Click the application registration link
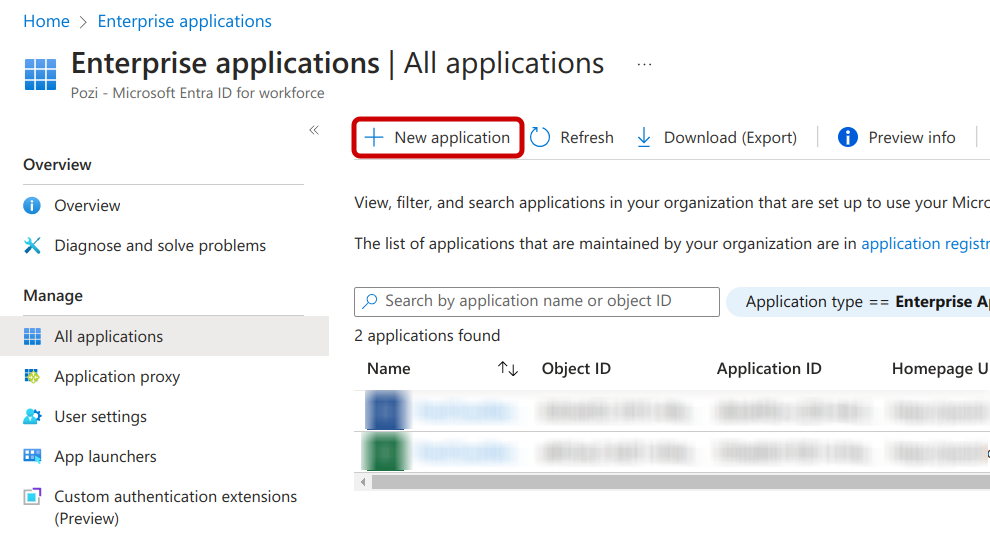This screenshot has width=990, height=544. point(924,243)
